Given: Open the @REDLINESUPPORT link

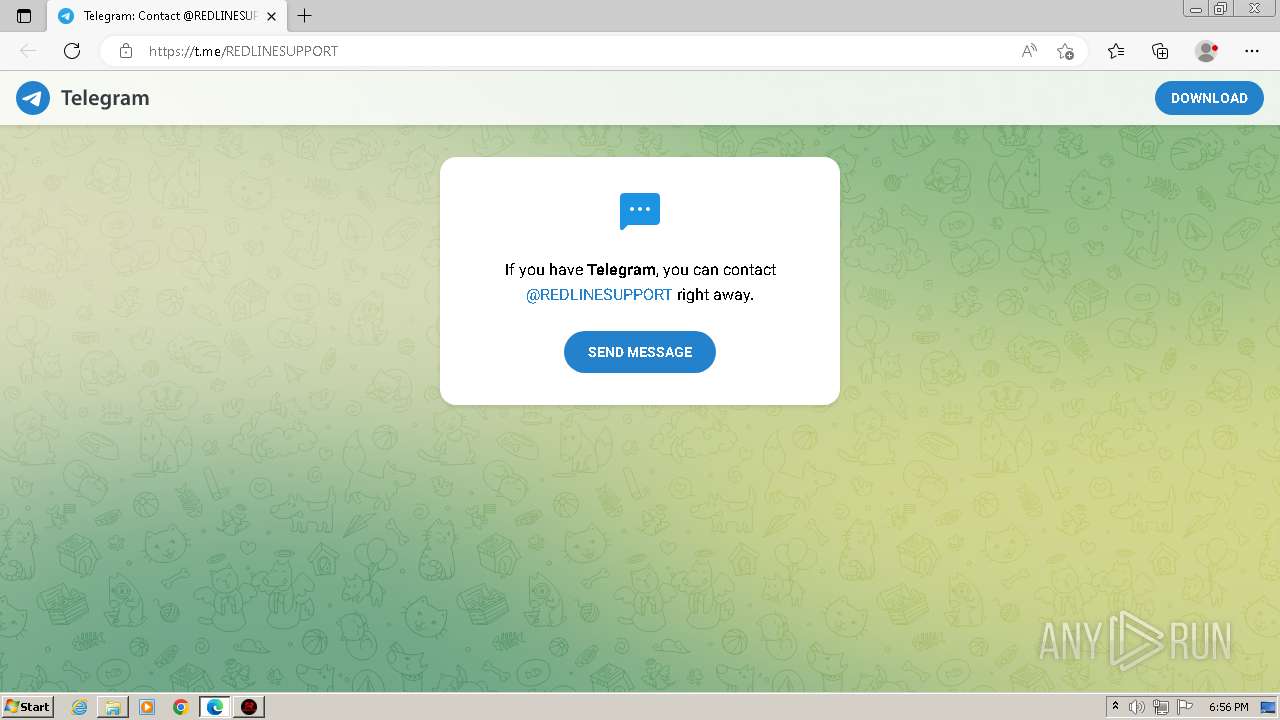Looking at the screenshot, I should click(599, 295).
